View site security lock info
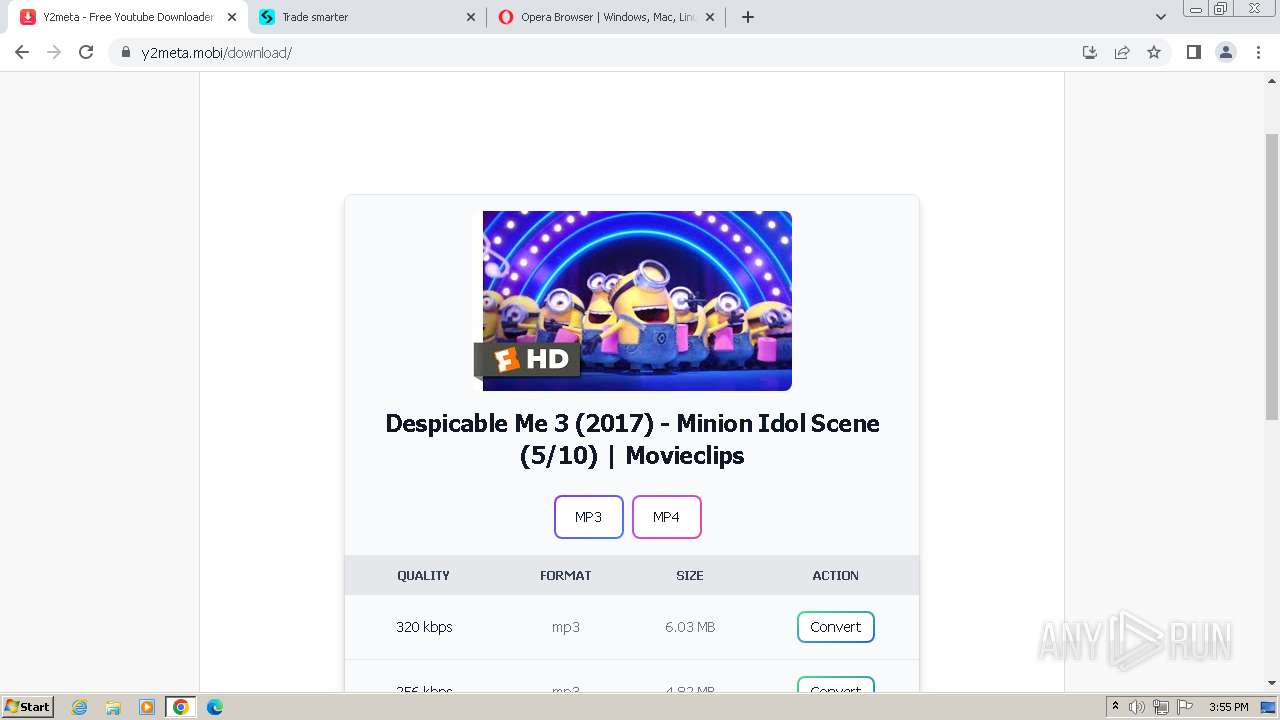Viewport: 1280px width, 720px height. 126,52
